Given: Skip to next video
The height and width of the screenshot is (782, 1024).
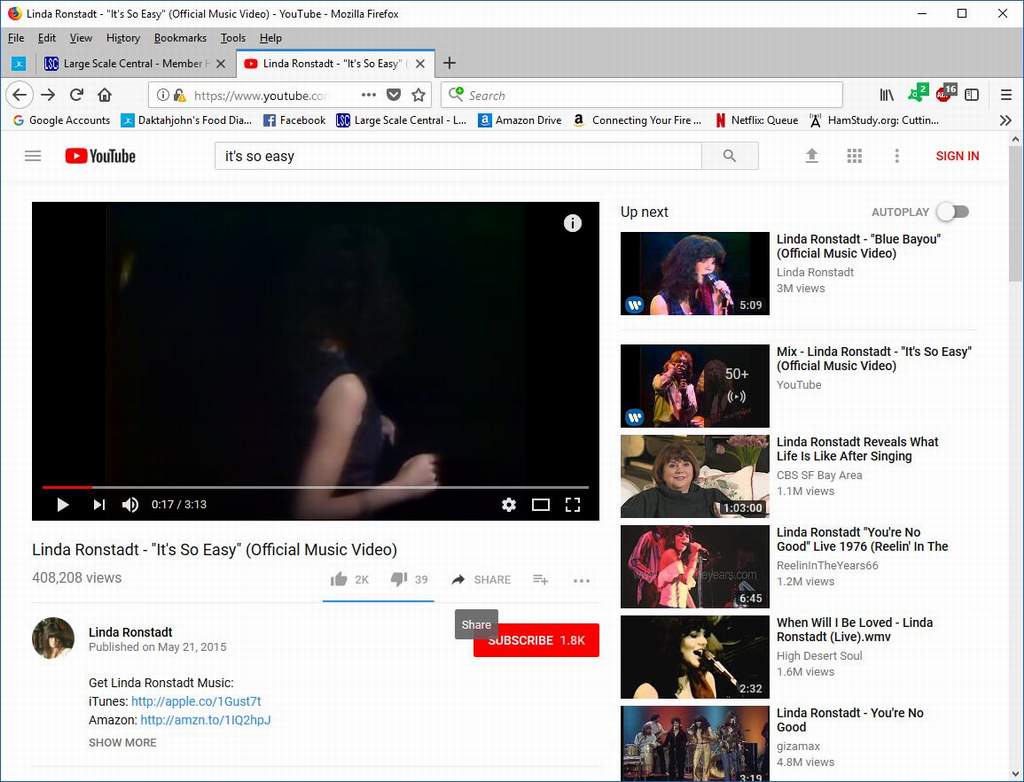Looking at the screenshot, I should click(99, 504).
